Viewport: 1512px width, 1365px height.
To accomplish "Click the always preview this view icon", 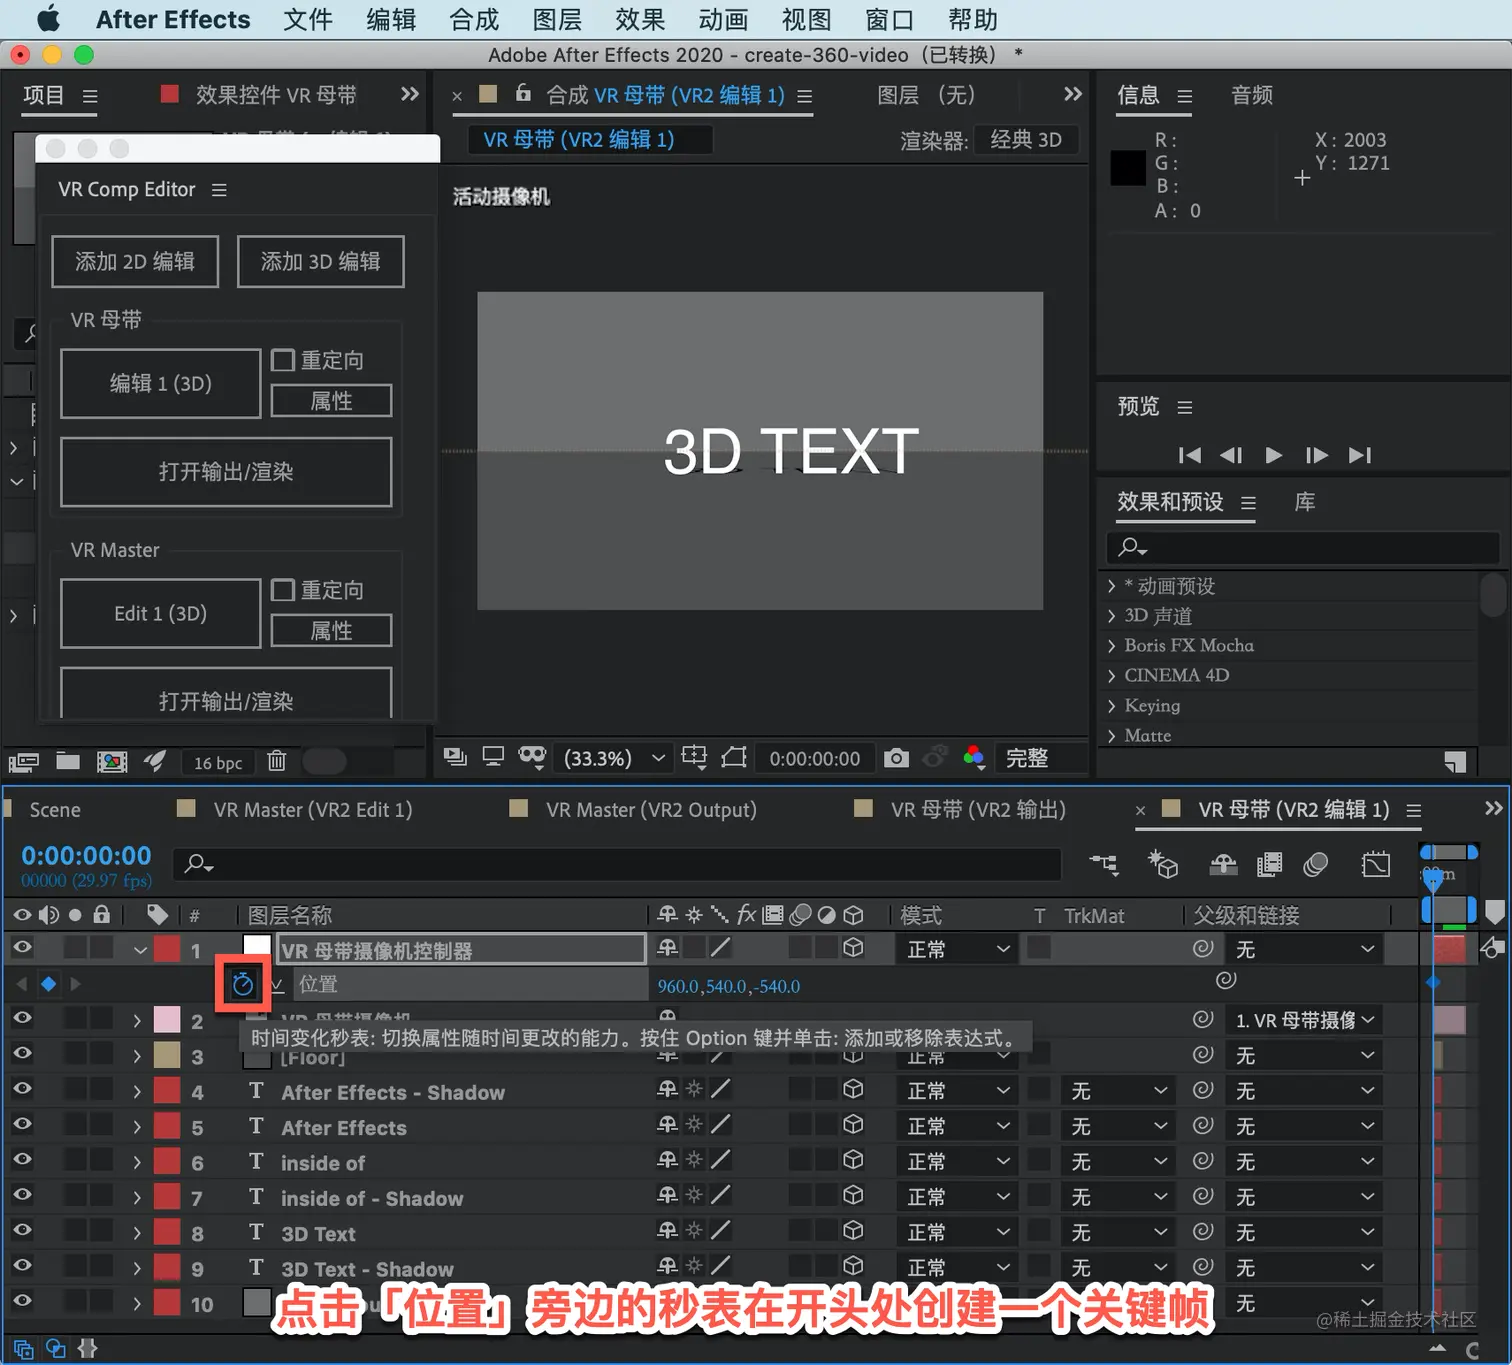I will (x=455, y=757).
